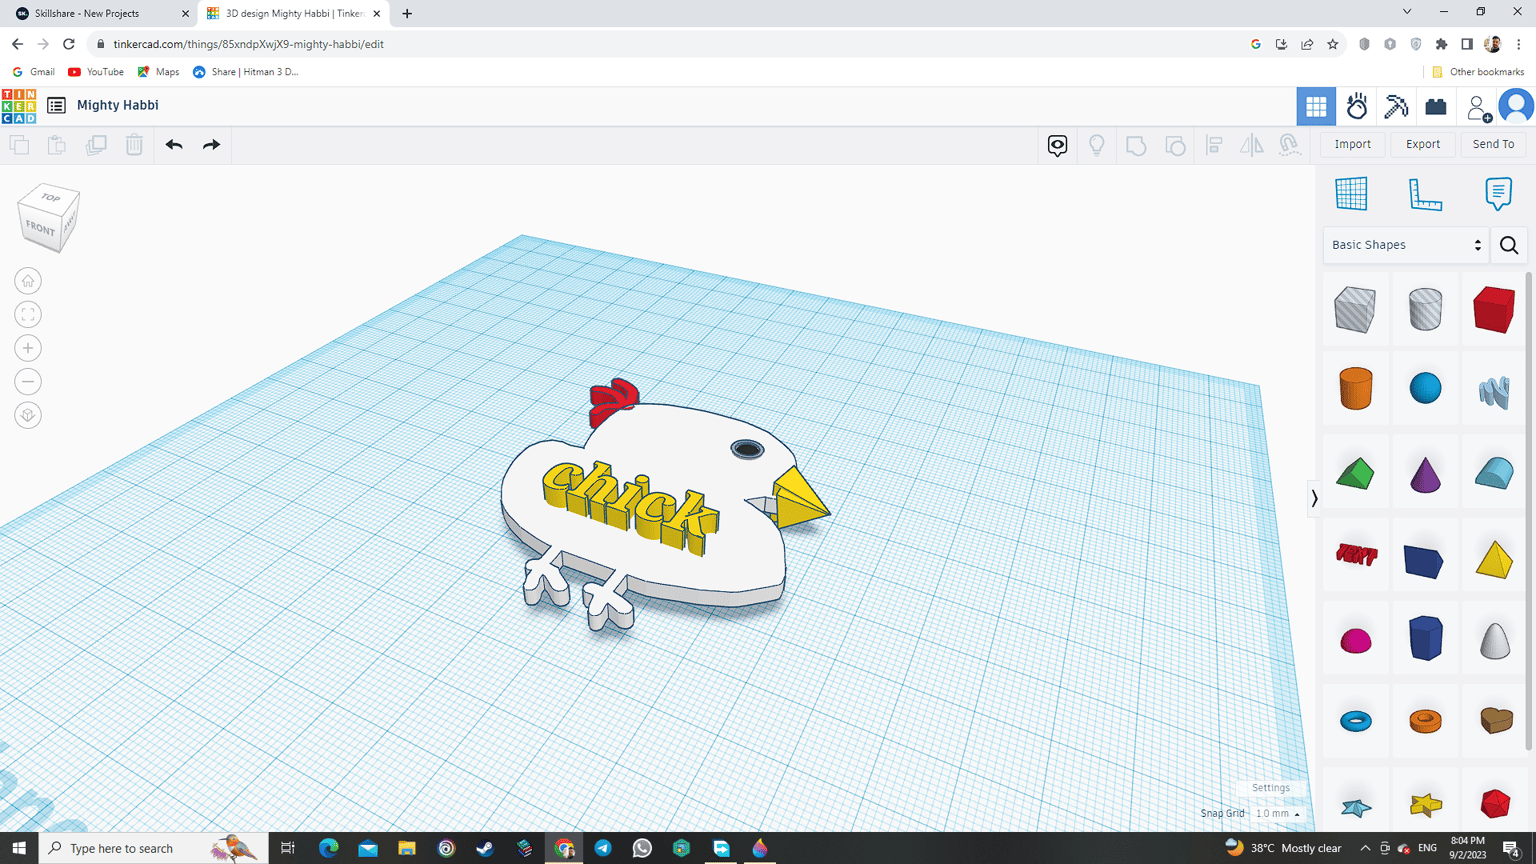Screen dimensions: 1536x864
Task: Click the Home view button
Action: (x=28, y=281)
